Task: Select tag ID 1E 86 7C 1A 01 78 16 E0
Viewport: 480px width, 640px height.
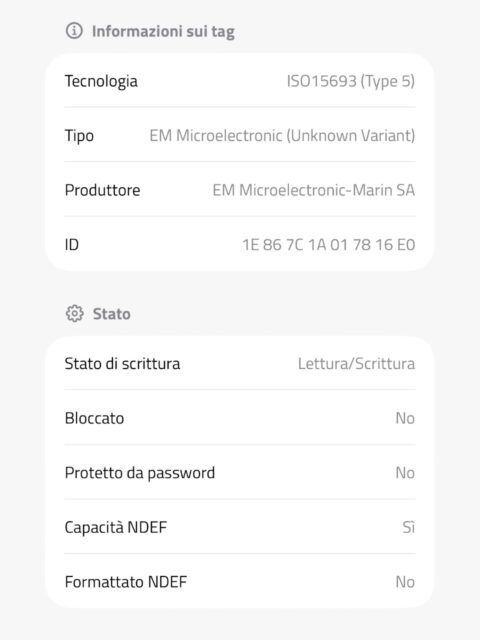Action: 329,244
